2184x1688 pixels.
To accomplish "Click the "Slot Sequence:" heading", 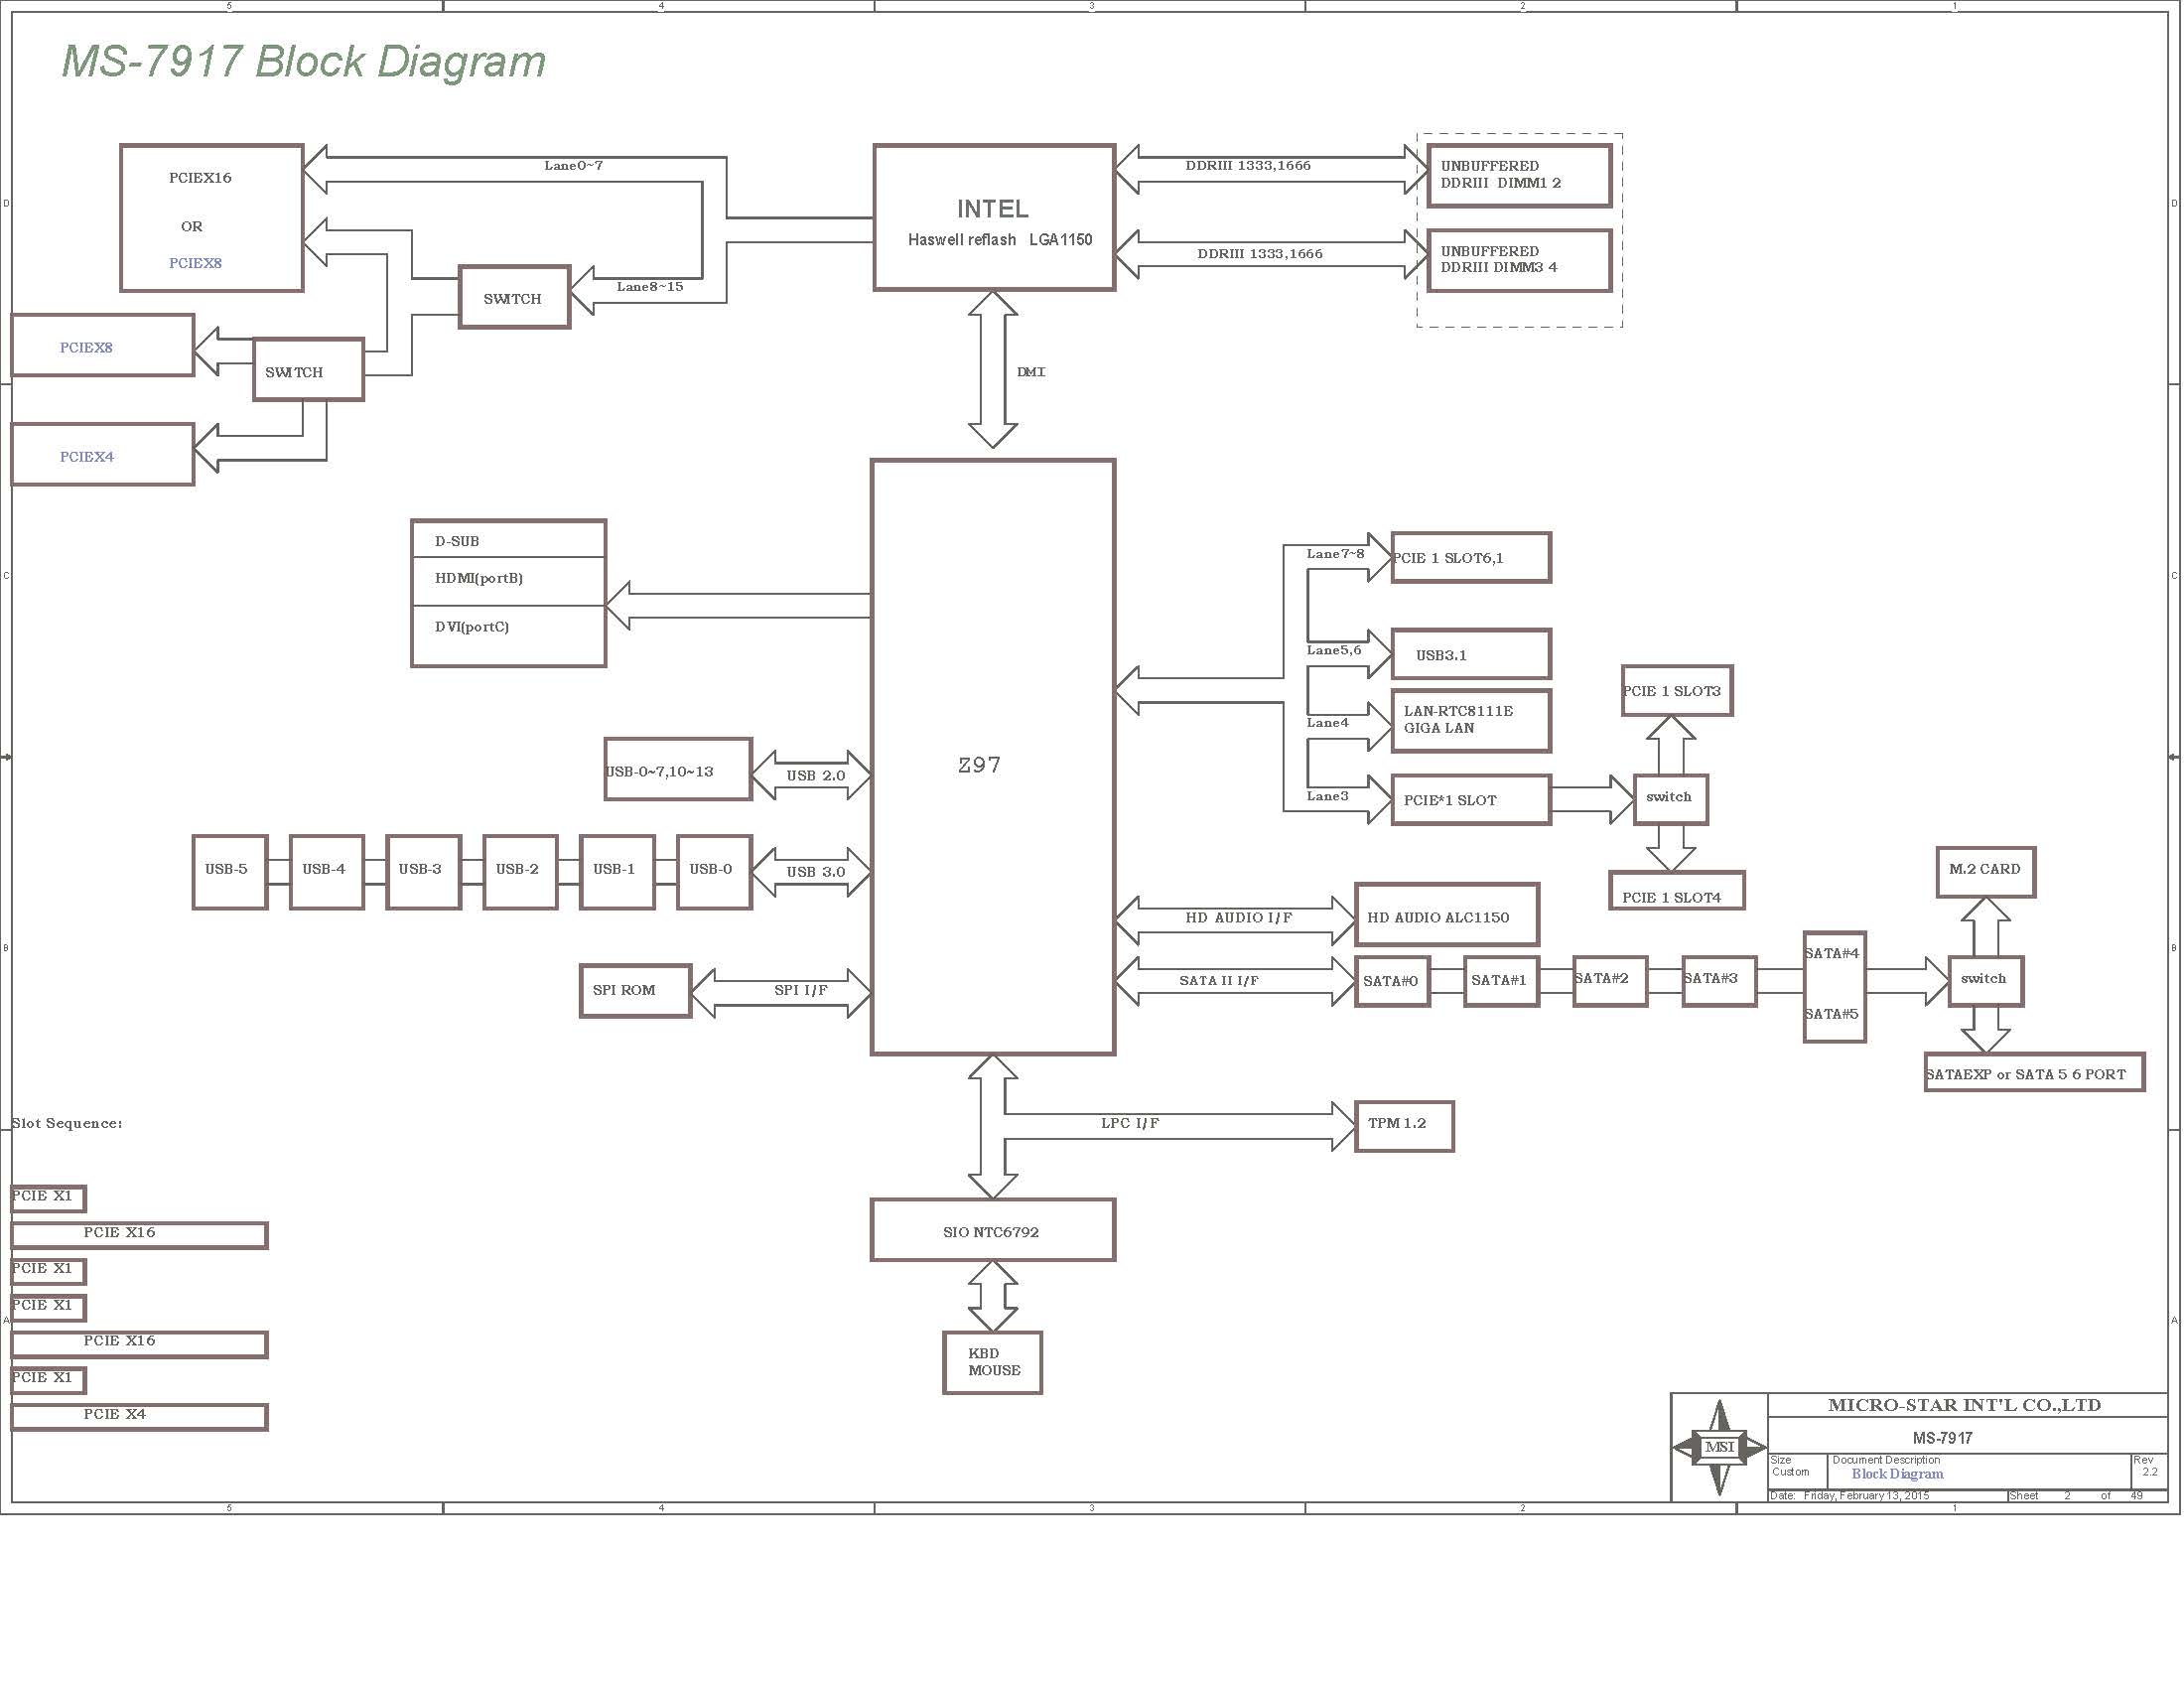I will 67,1123.
